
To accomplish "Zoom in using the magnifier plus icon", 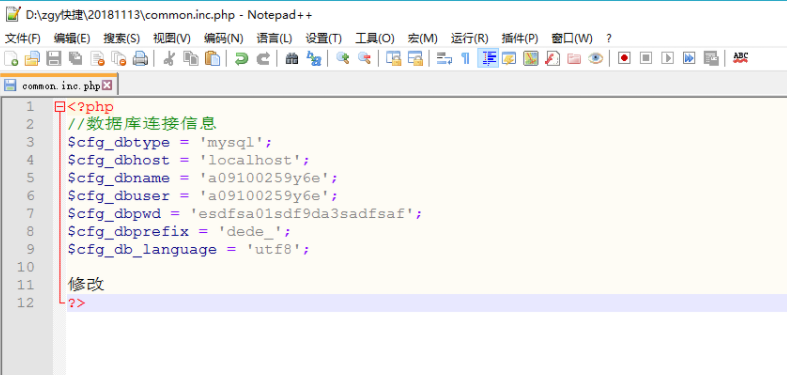I will coord(343,58).
